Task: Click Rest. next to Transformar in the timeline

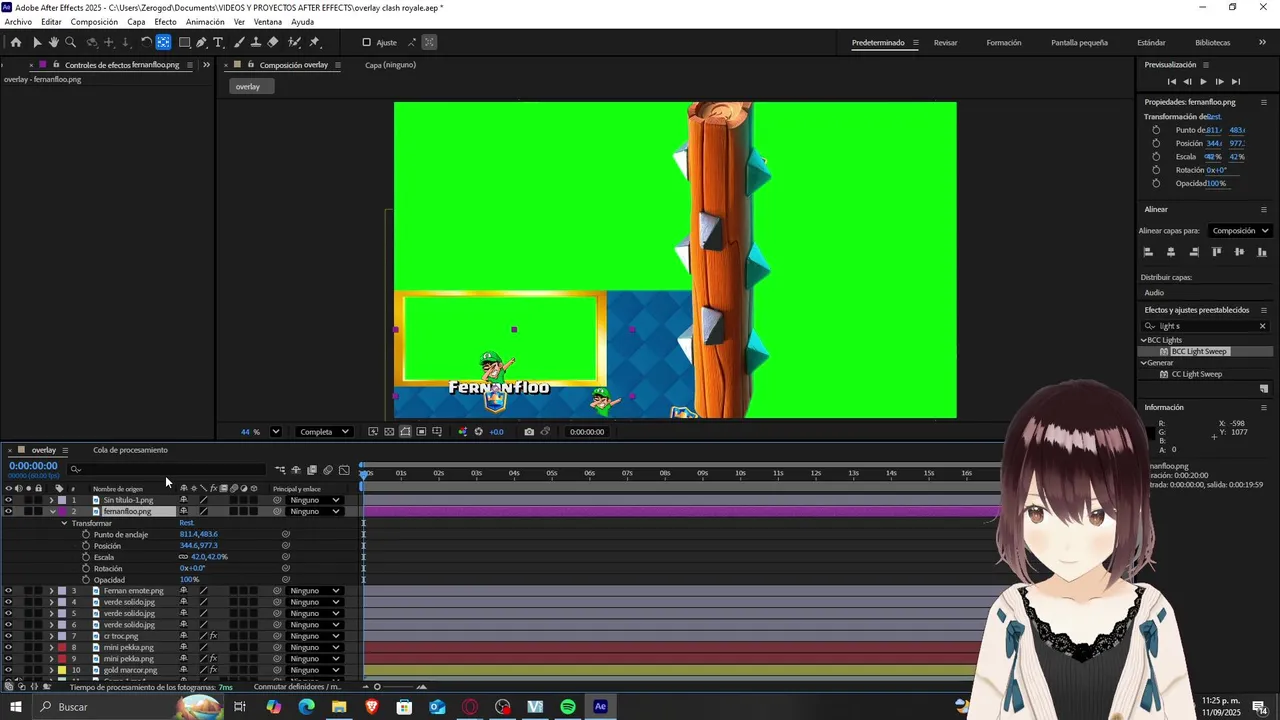Action: (x=187, y=523)
